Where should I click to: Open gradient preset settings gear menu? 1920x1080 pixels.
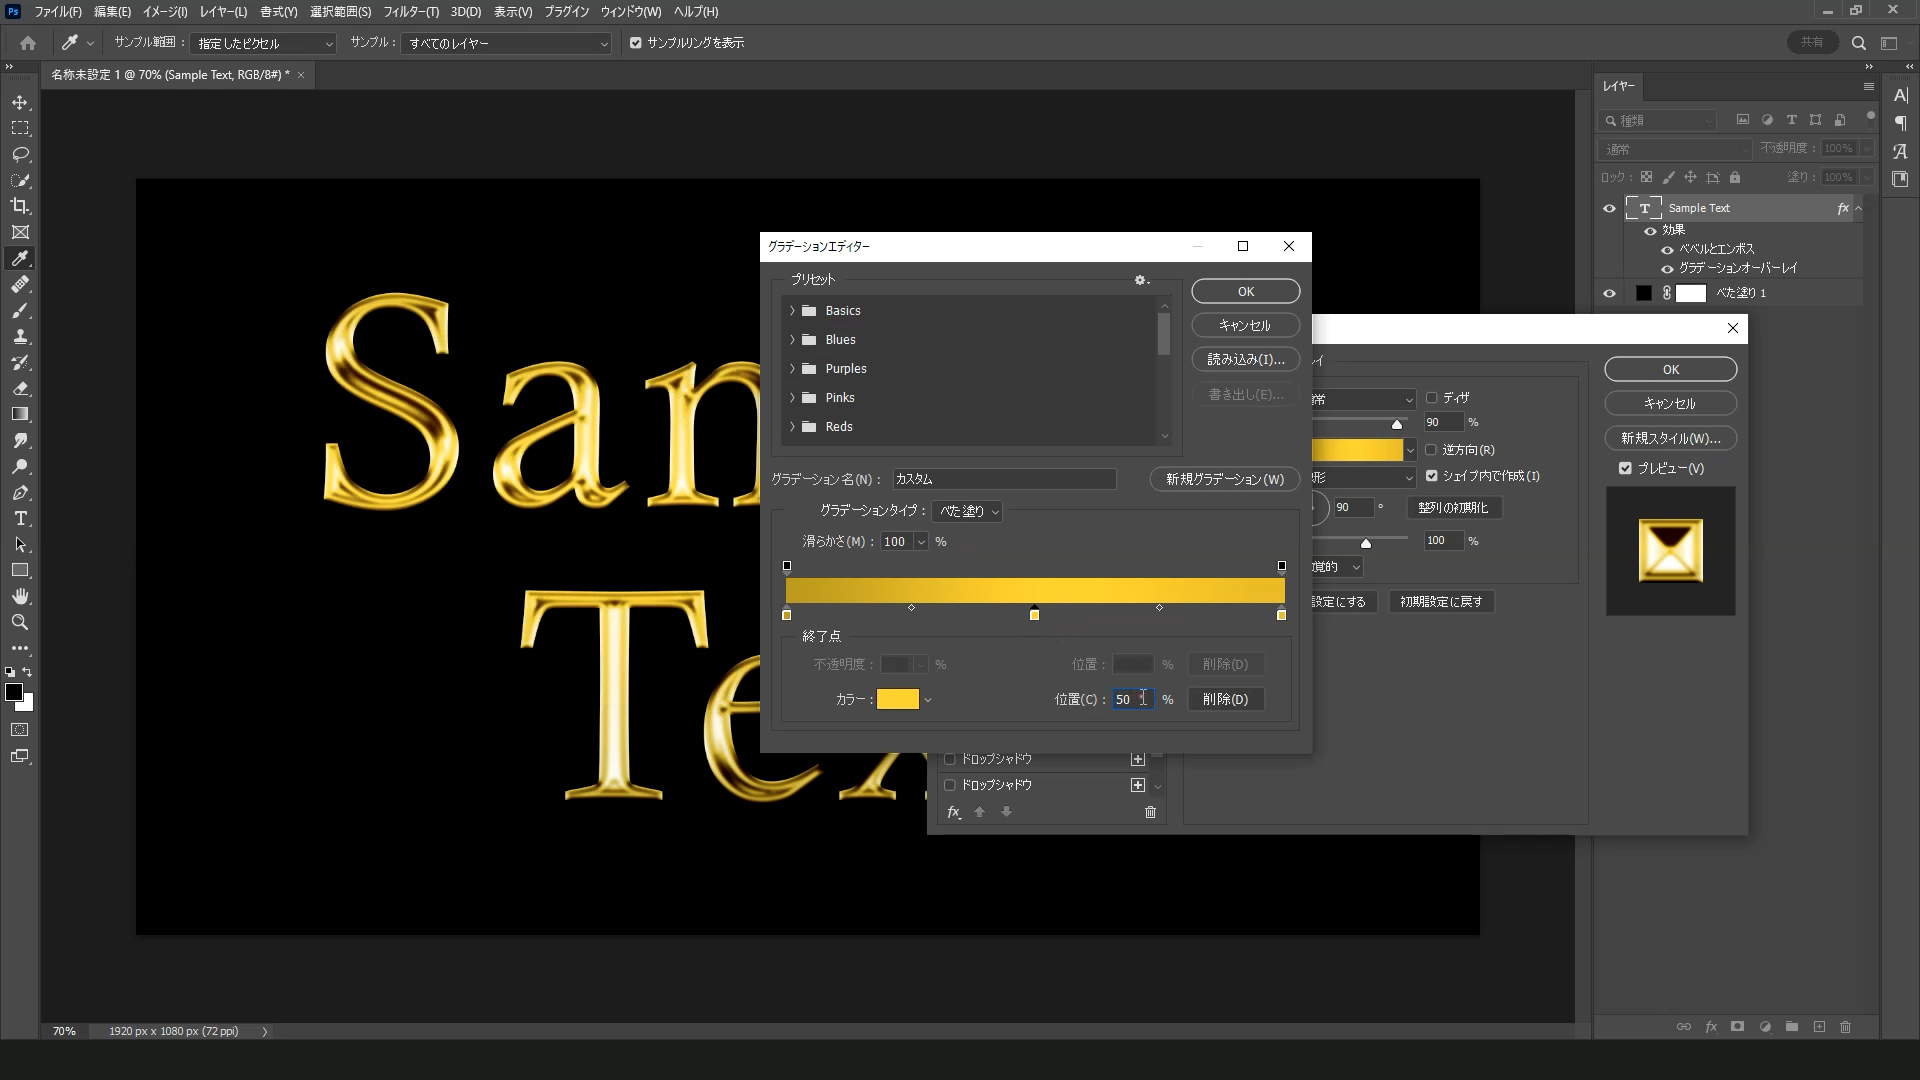(1141, 280)
